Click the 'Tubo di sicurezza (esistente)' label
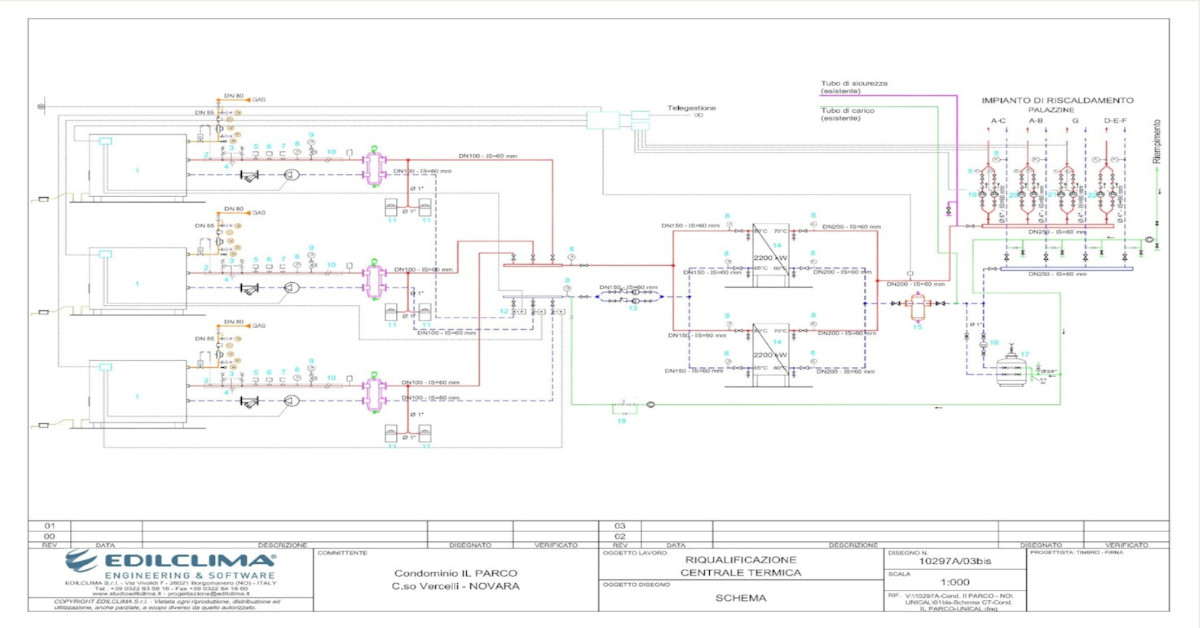 853,87
